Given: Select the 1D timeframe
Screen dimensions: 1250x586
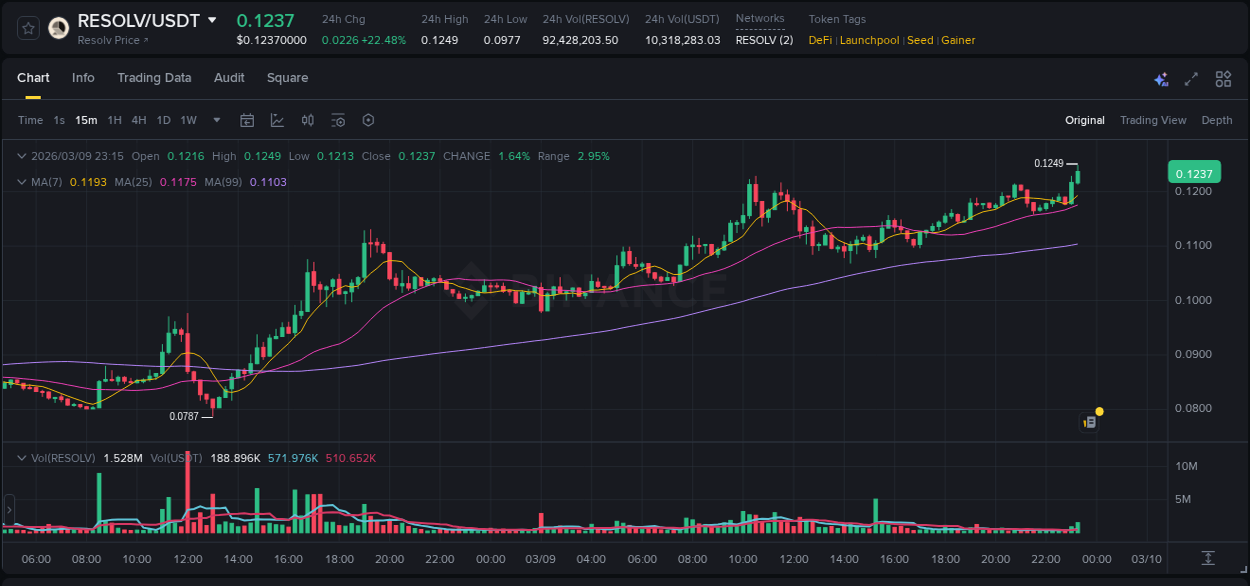Looking at the screenshot, I should click(163, 120).
